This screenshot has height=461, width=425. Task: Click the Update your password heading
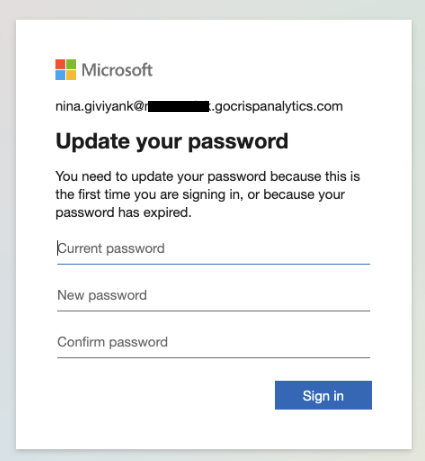coord(172,141)
